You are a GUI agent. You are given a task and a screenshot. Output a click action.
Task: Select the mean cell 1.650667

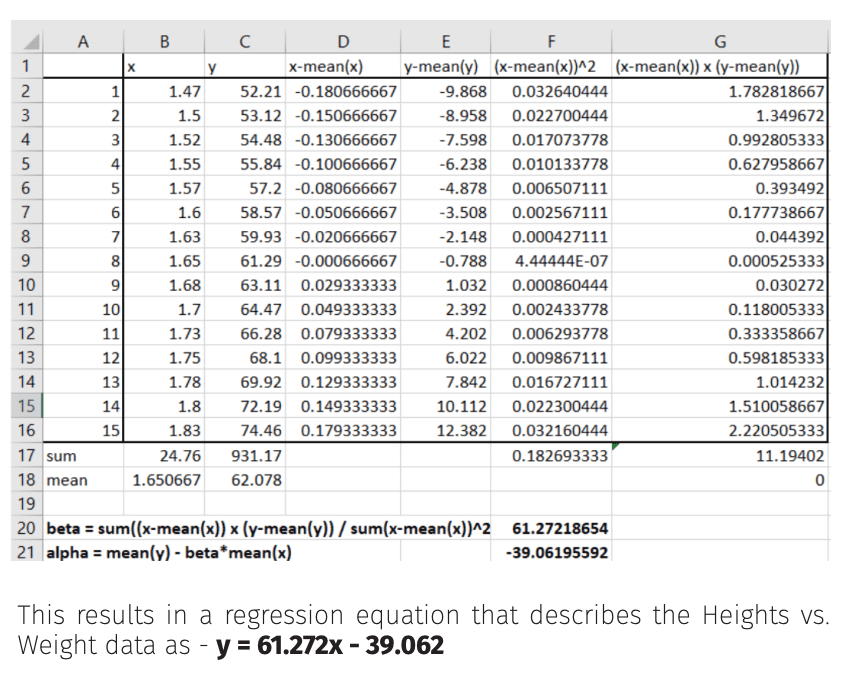(x=164, y=480)
